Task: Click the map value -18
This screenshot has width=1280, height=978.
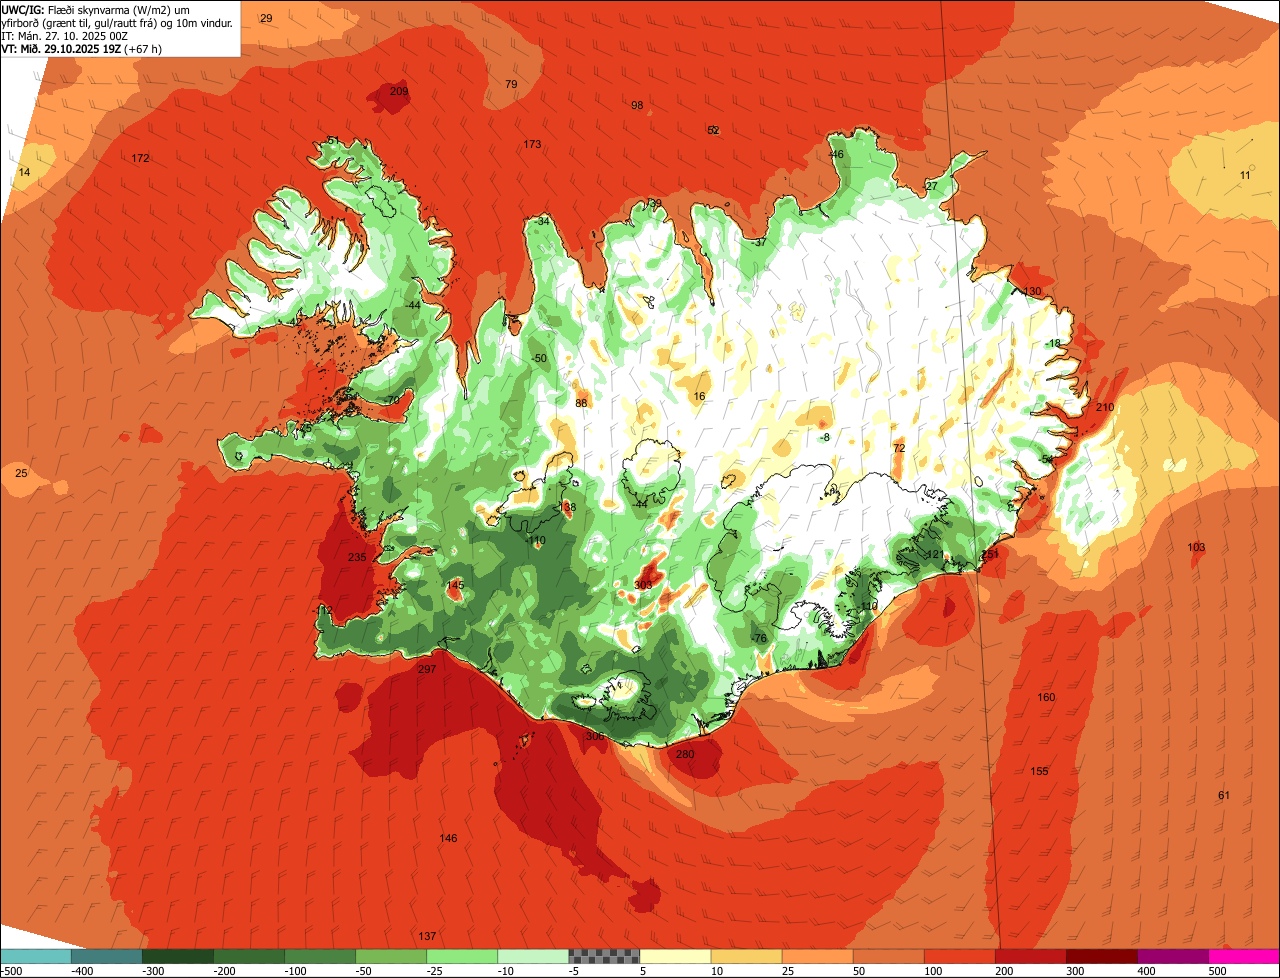Action: (1052, 343)
